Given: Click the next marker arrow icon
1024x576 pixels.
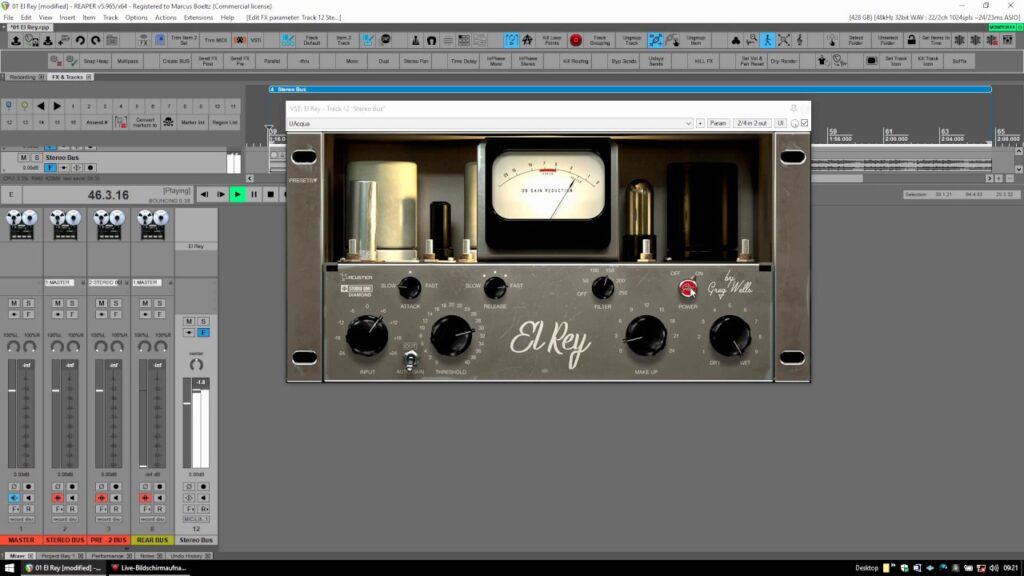Looking at the screenshot, I should [57, 106].
